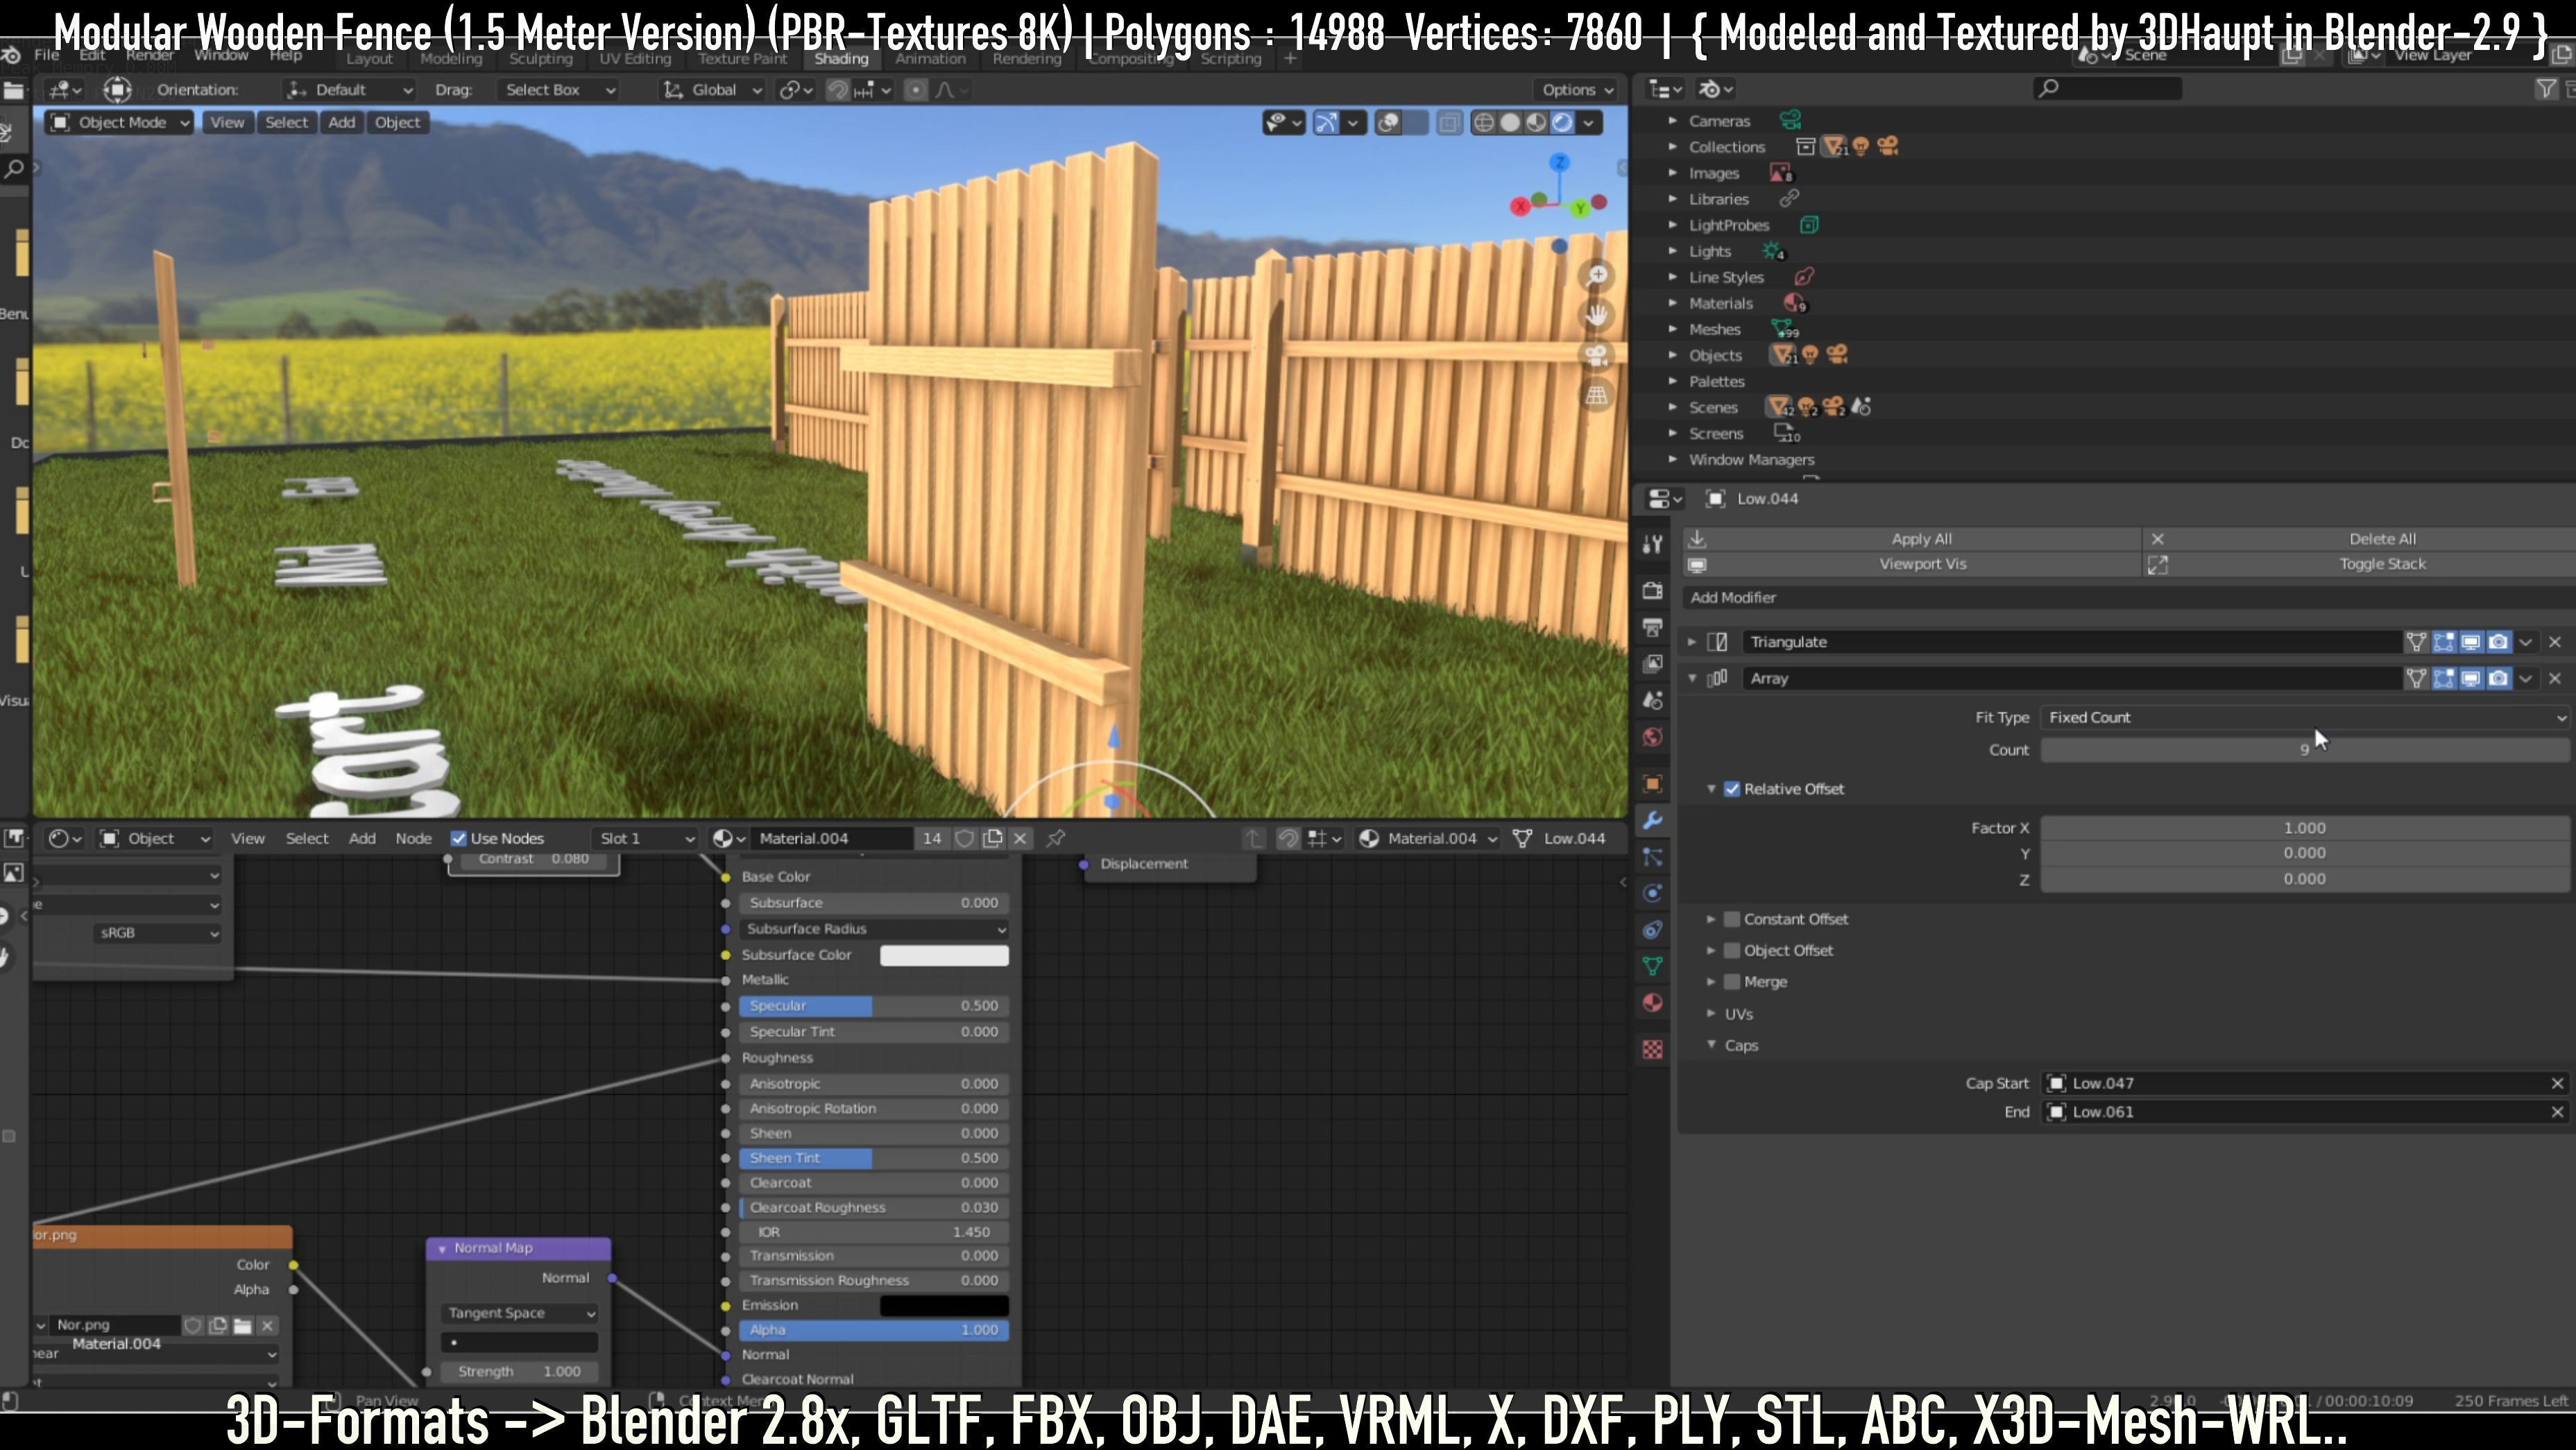Toggle the Relative Offset checkbox

[1732, 789]
